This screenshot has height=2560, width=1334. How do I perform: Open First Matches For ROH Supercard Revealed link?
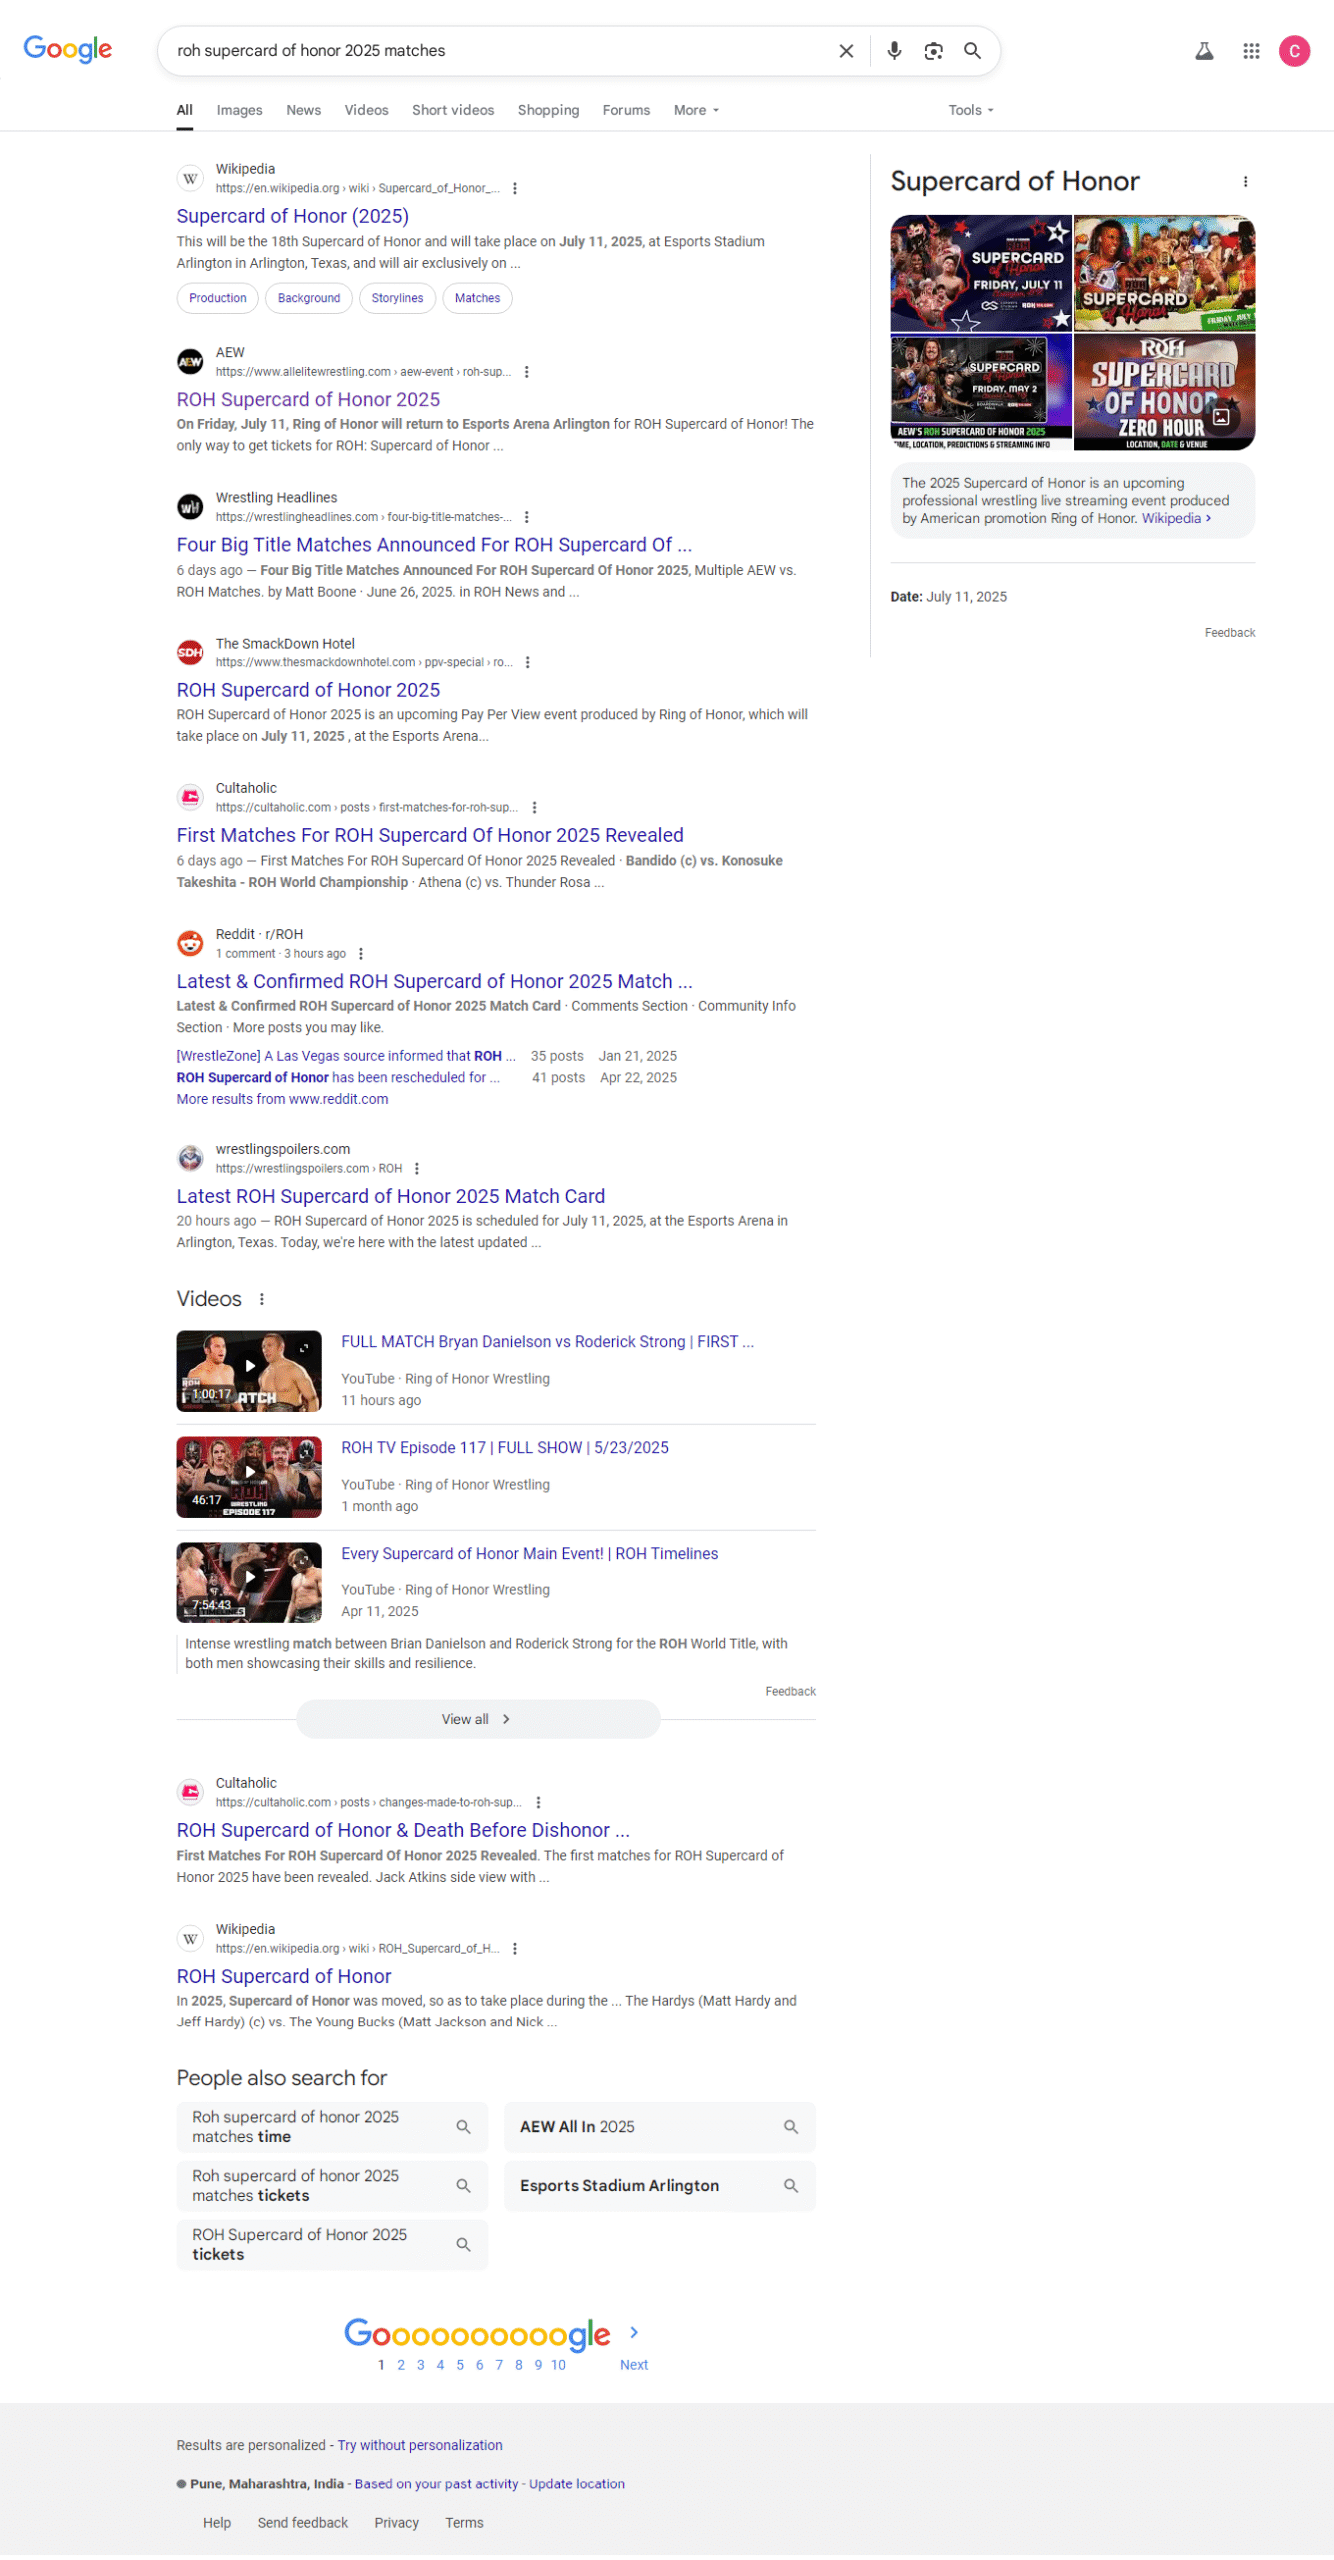tap(430, 836)
